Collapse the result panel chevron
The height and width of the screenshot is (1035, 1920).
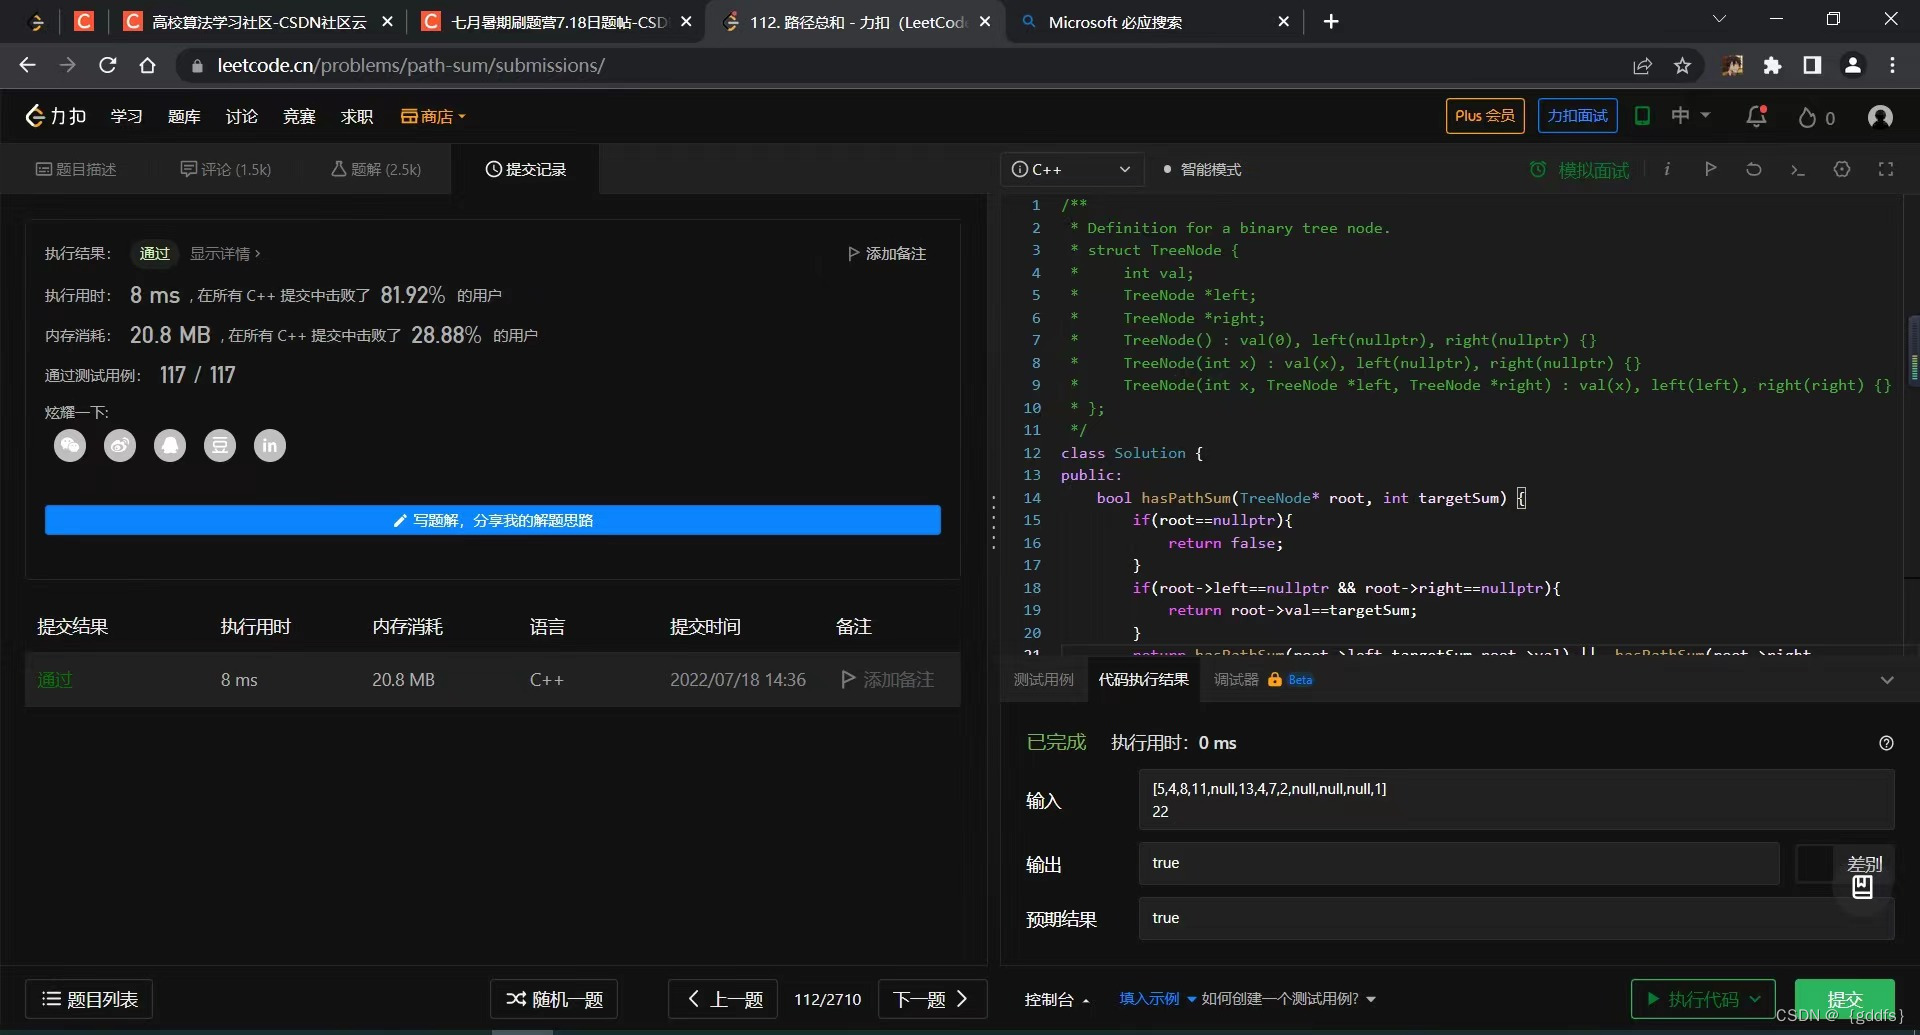[1887, 680]
